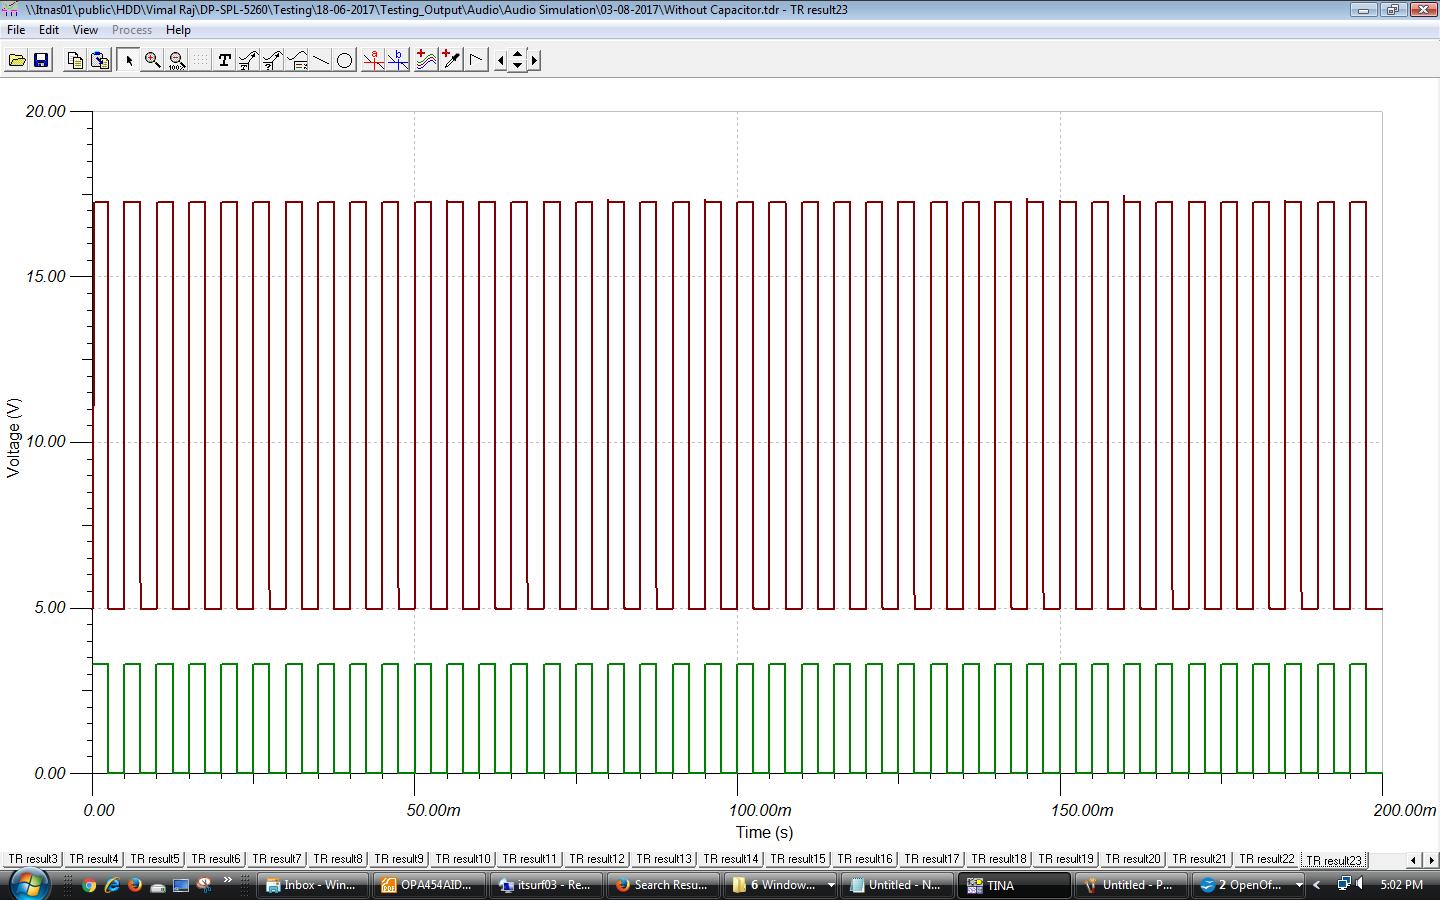Enable cursor b marker
Image resolution: width=1440 pixels, height=900 pixels.
click(x=398, y=60)
